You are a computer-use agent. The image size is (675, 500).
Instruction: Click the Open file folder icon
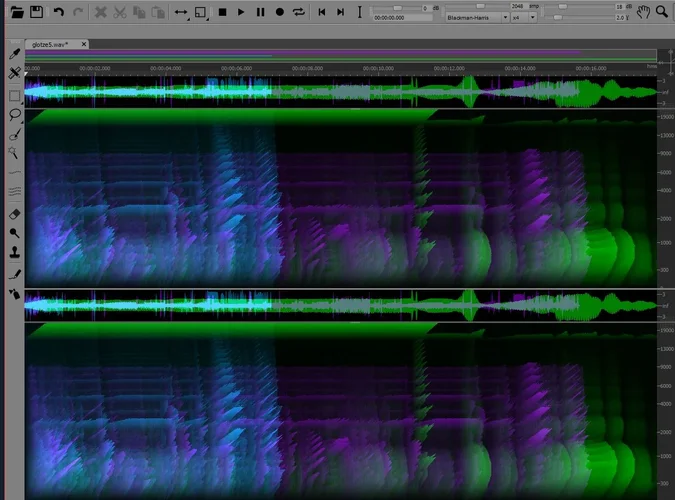point(16,12)
